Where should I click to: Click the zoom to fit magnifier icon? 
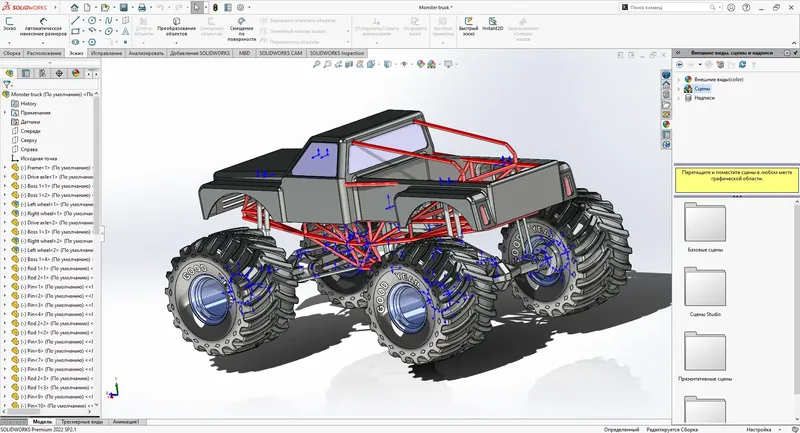point(316,64)
